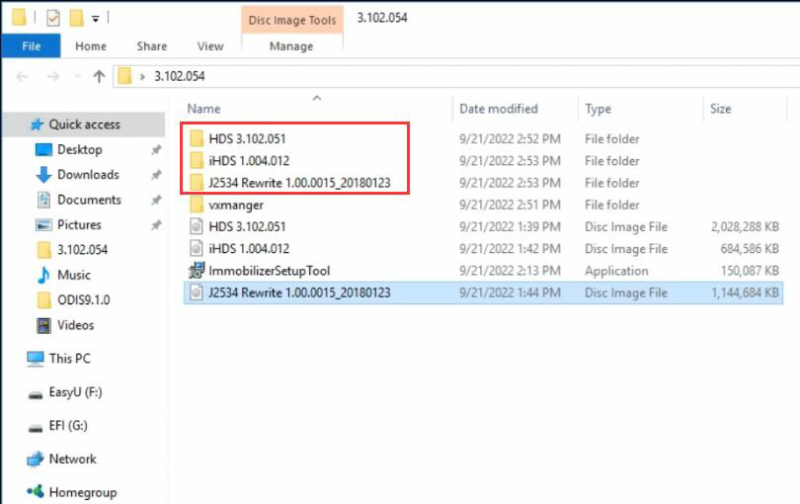The image size is (800, 504).
Task: Unpin Downloads from Quick access
Action: tap(156, 174)
